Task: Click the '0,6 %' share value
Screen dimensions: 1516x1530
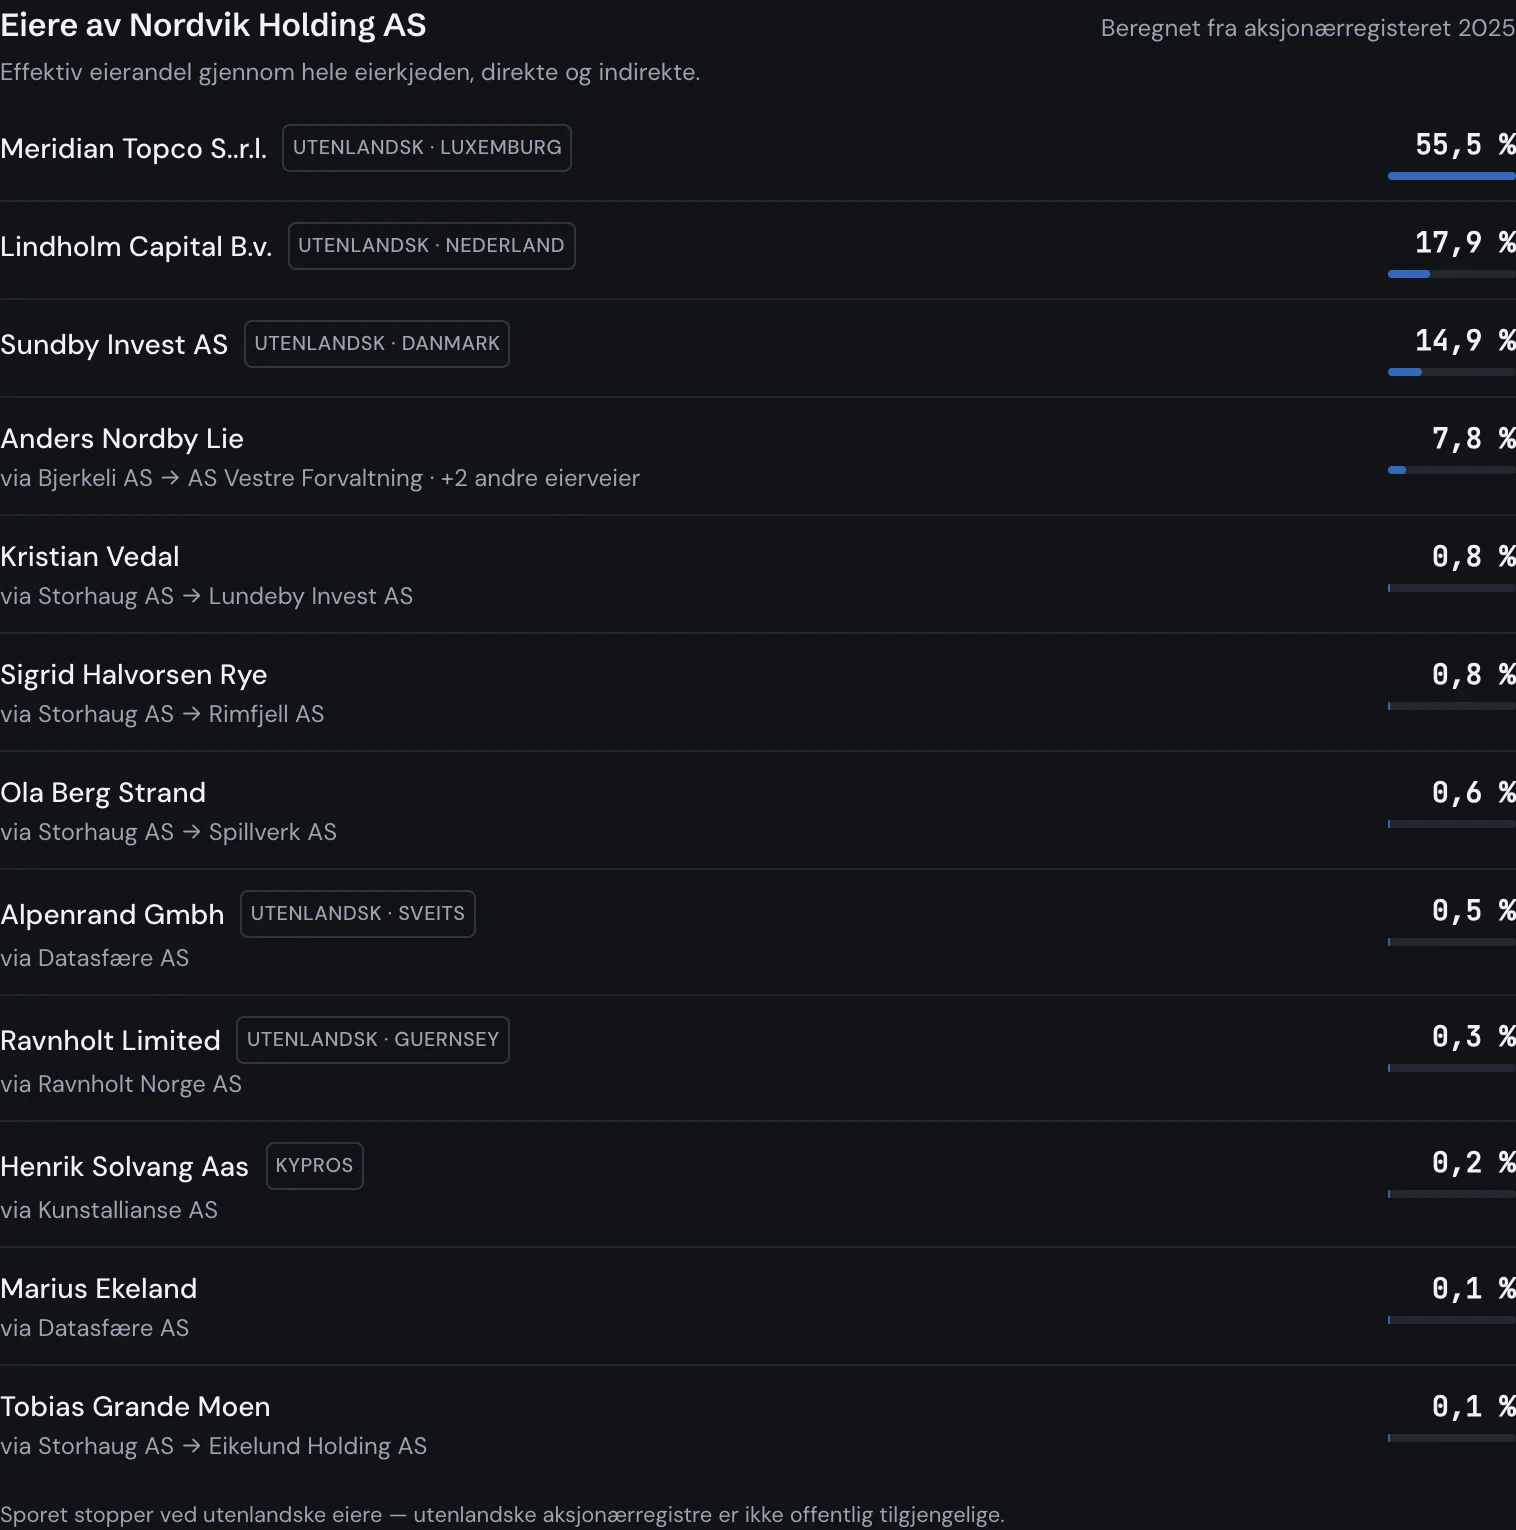Action: coord(1474,793)
